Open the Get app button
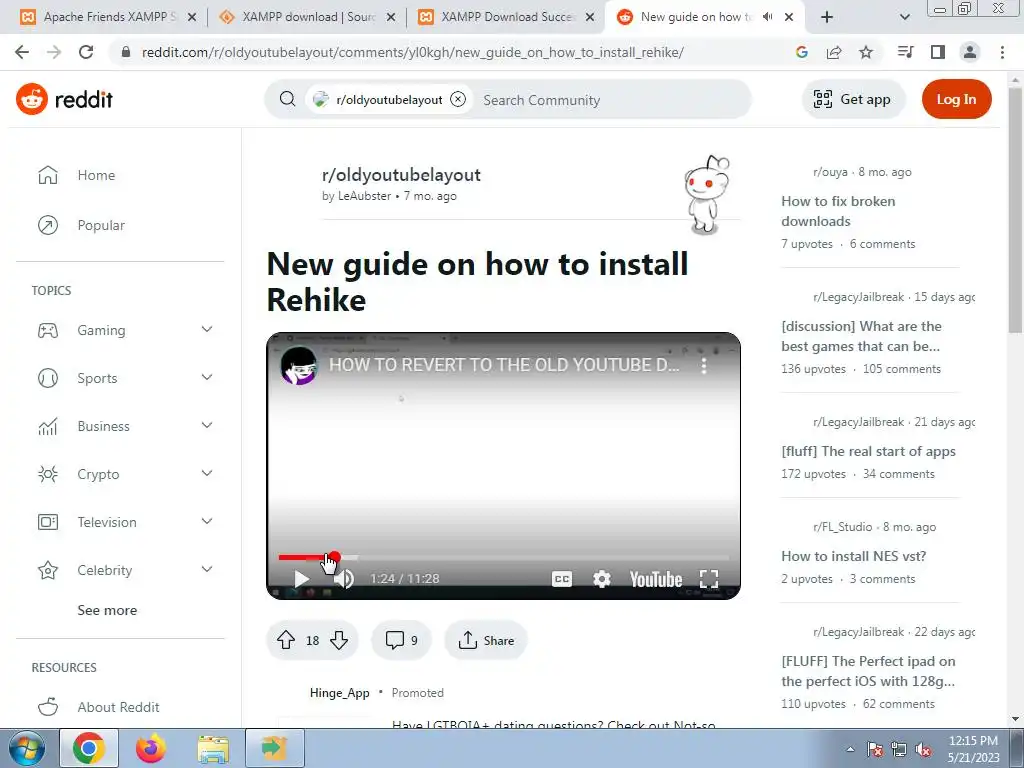 pyautogui.click(x=852, y=99)
